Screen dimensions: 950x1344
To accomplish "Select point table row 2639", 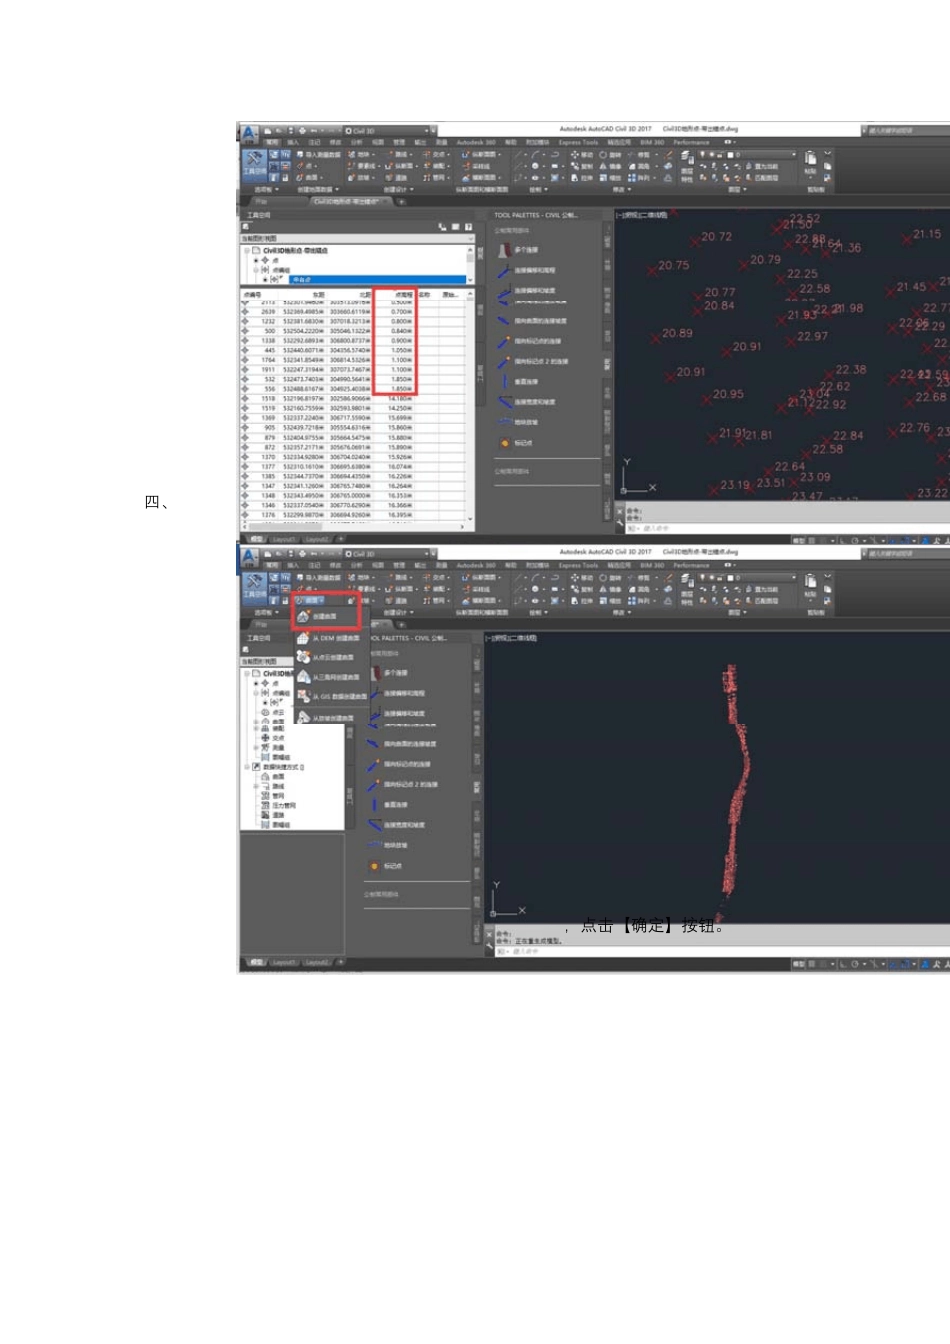I will point(353,312).
